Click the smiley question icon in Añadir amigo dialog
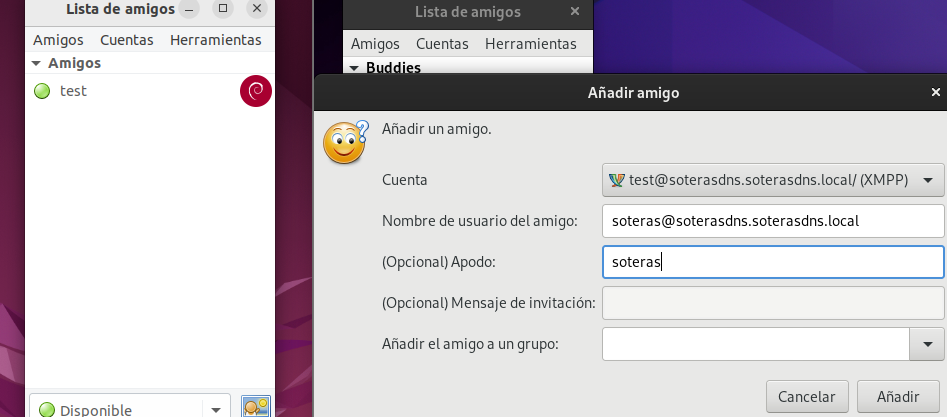Screen dimensions: 947x417 coord(345,142)
